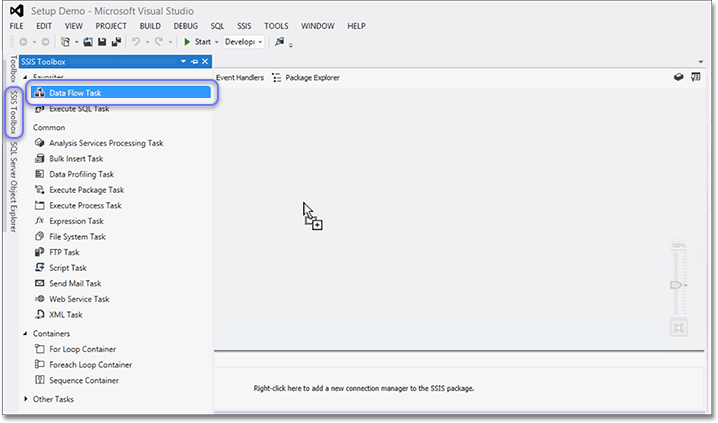Open the Undo history dropdown arrow

(147, 42)
